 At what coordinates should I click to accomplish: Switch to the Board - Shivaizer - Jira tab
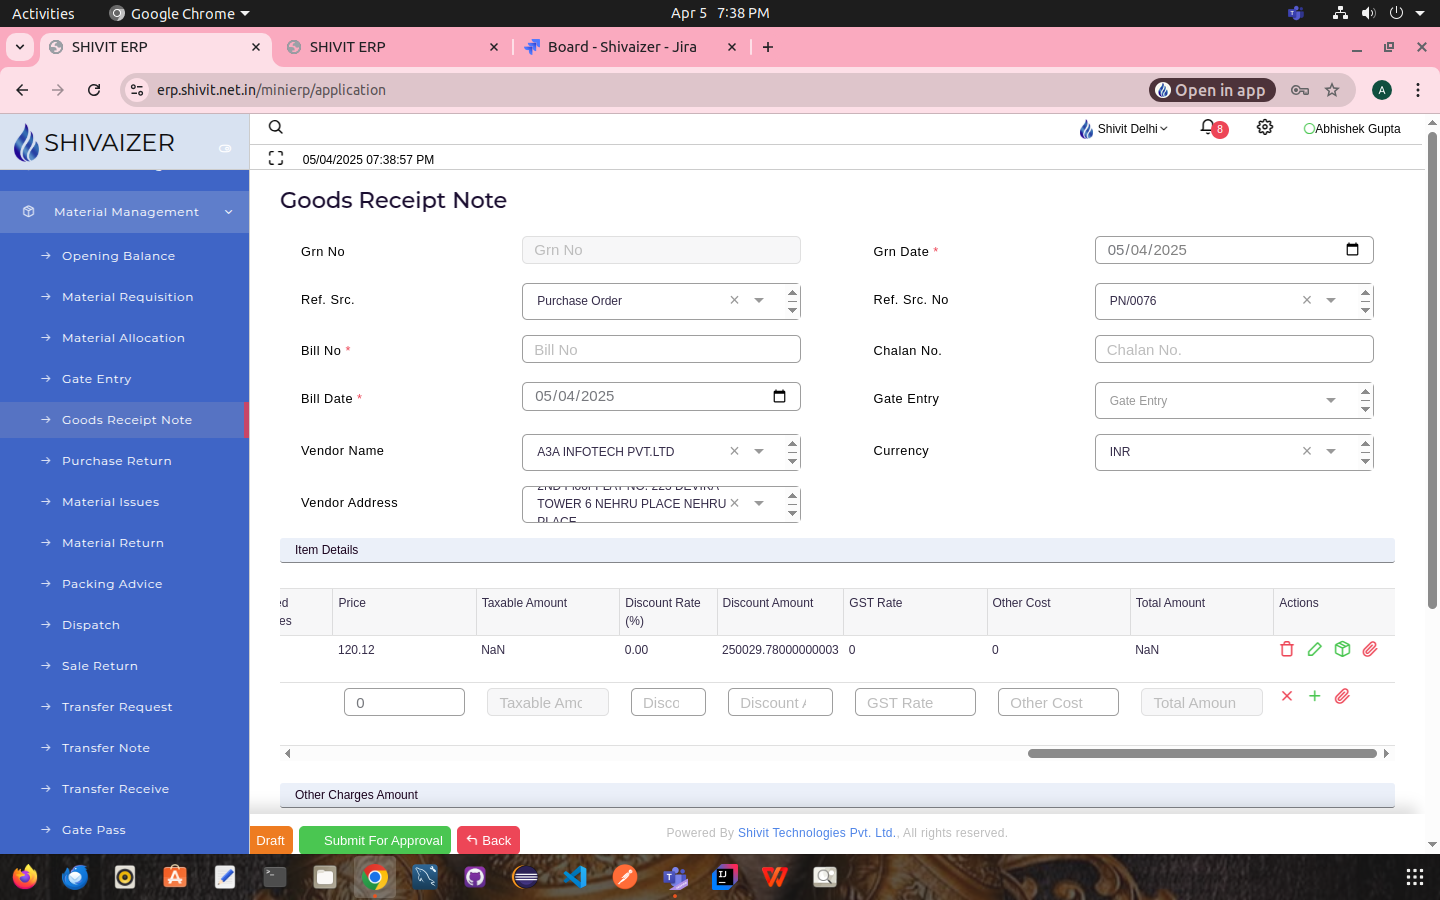click(x=621, y=47)
